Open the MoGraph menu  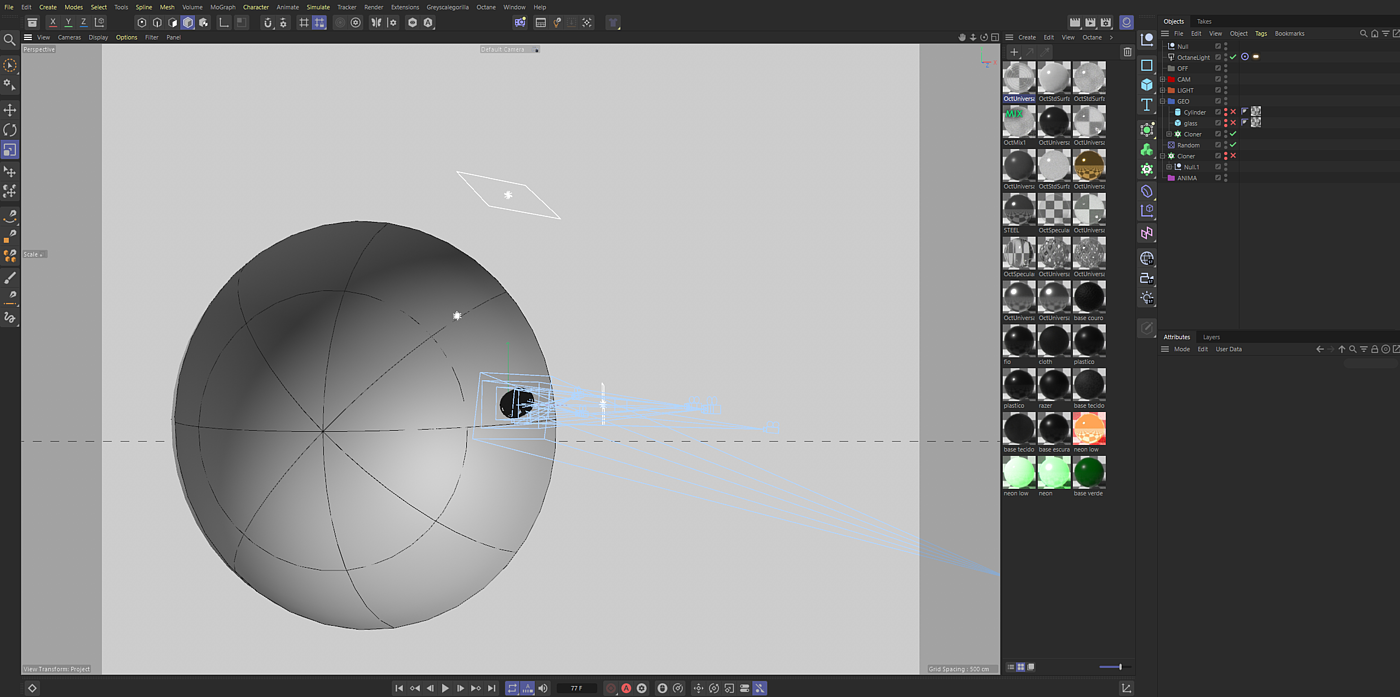(x=222, y=7)
